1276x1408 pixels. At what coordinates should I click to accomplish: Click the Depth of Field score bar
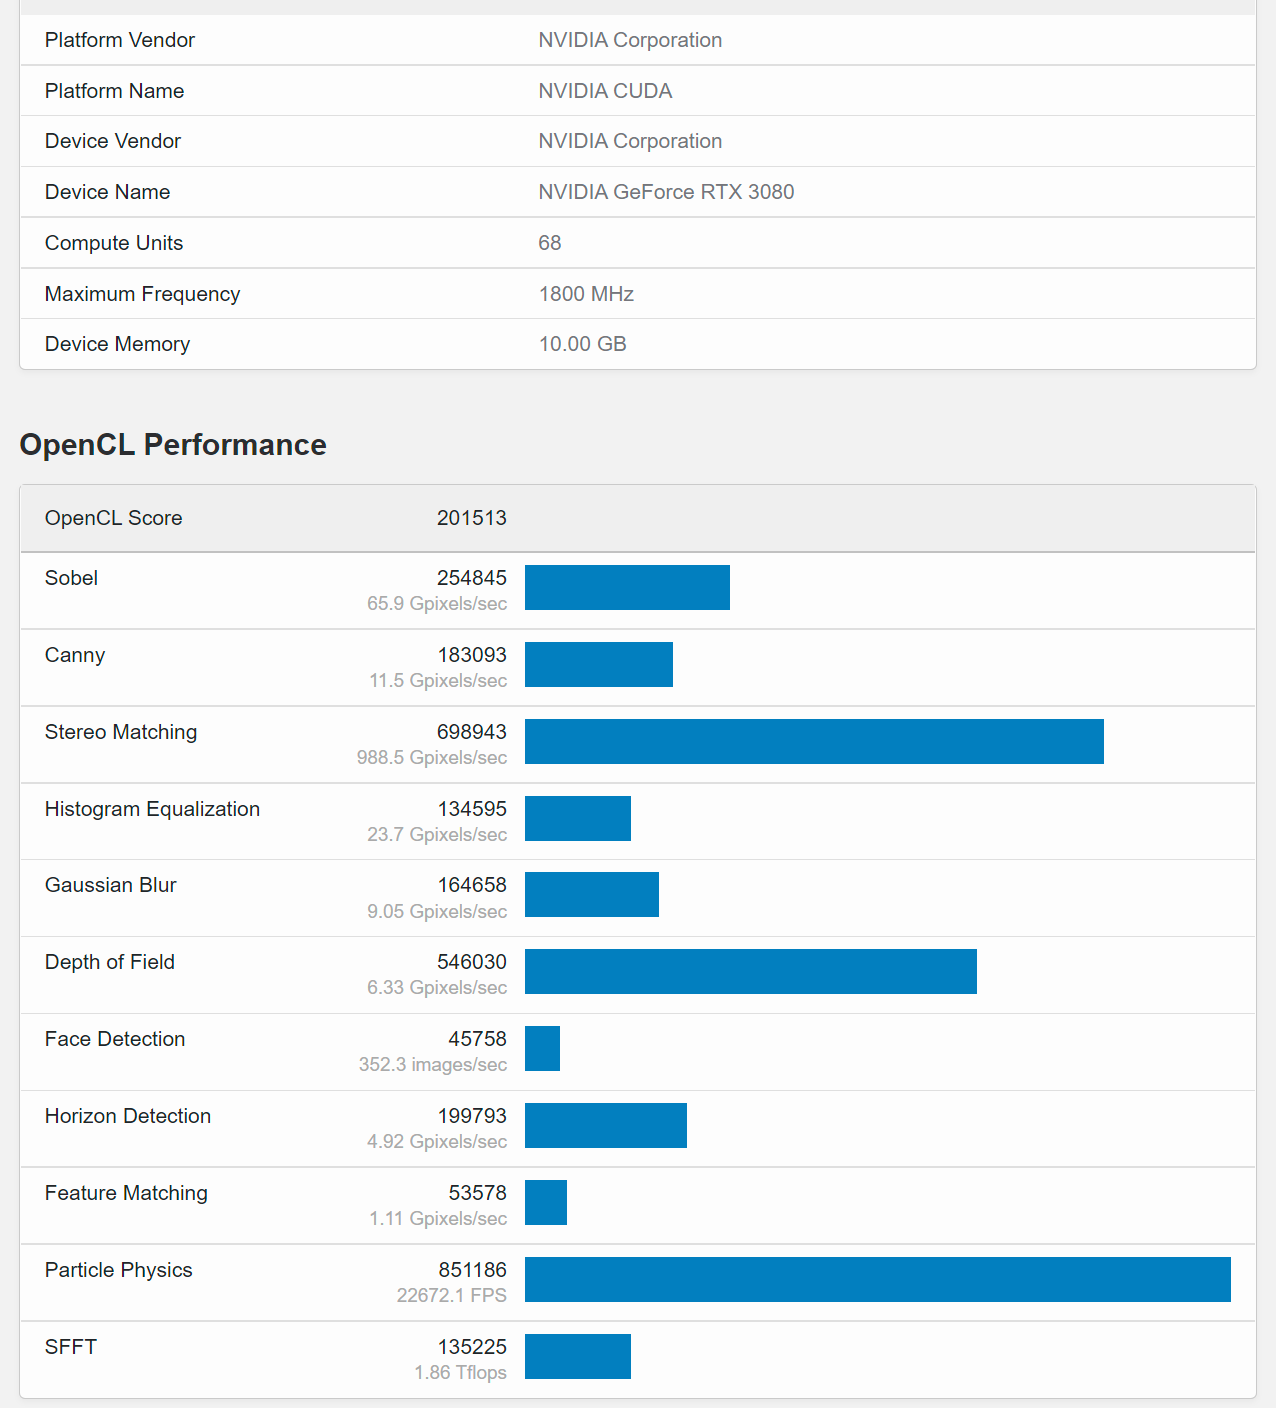[751, 971]
